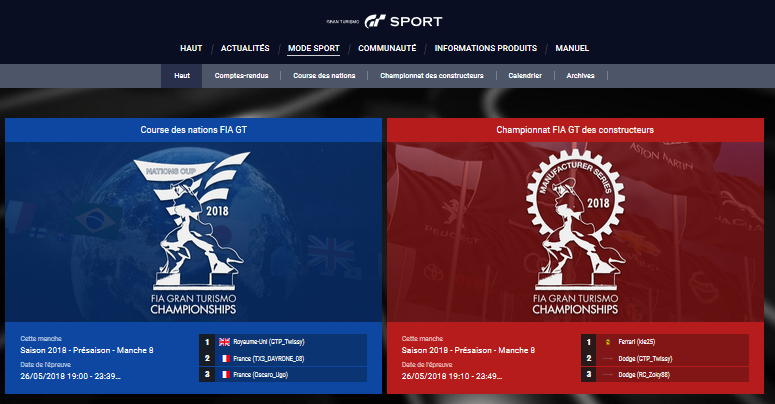Screen dimensions: 775x404
Task: Go to INFORMATIONS PRODUITS section
Action: tap(486, 48)
